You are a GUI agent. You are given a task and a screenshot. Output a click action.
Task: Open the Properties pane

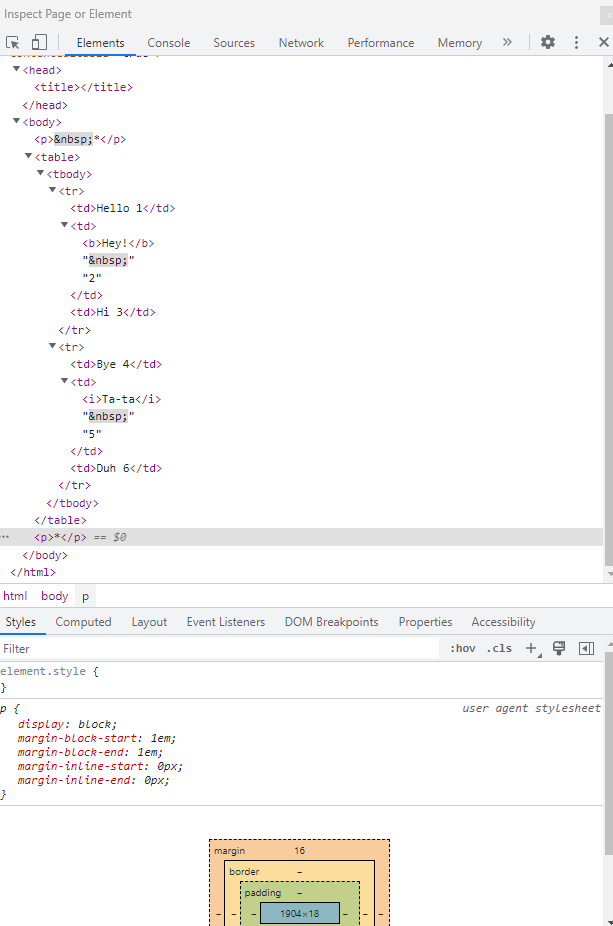[425, 622]
